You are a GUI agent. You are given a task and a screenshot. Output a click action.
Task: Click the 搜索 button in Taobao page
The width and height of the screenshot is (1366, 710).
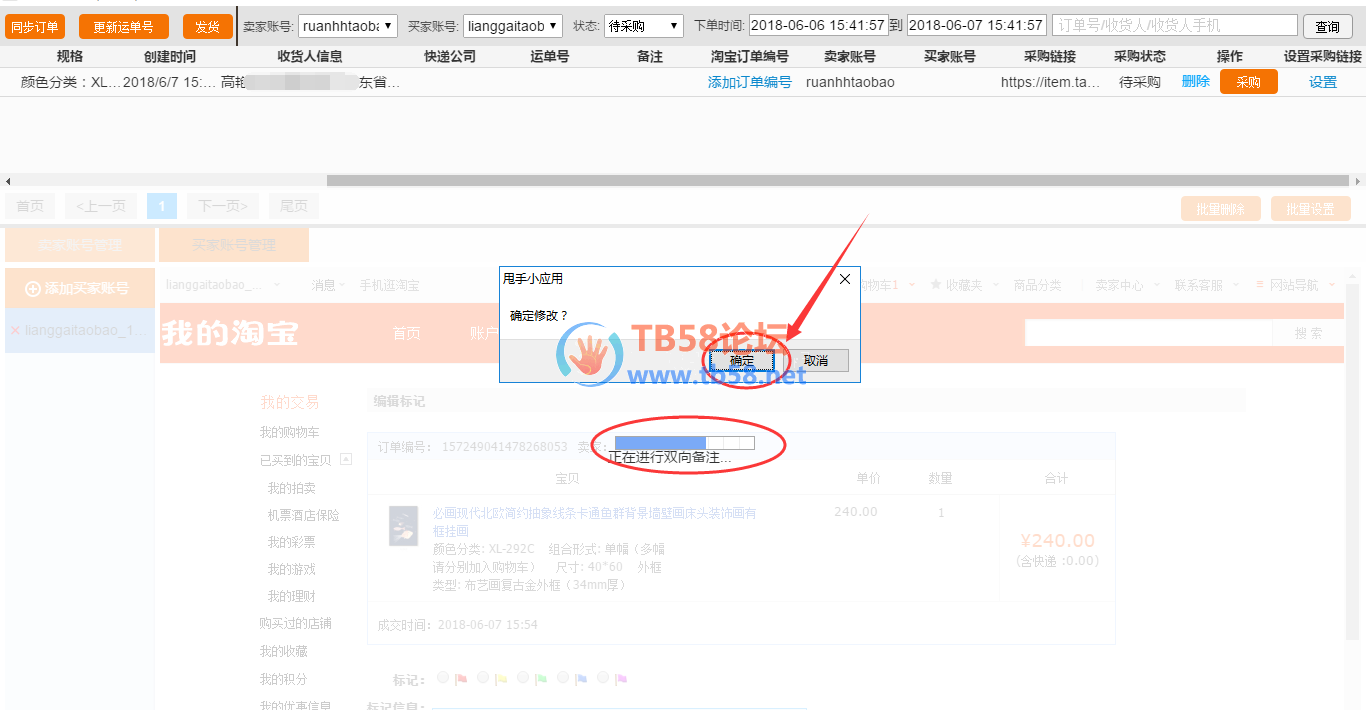pyautogui.click(x=1308, y=334)
